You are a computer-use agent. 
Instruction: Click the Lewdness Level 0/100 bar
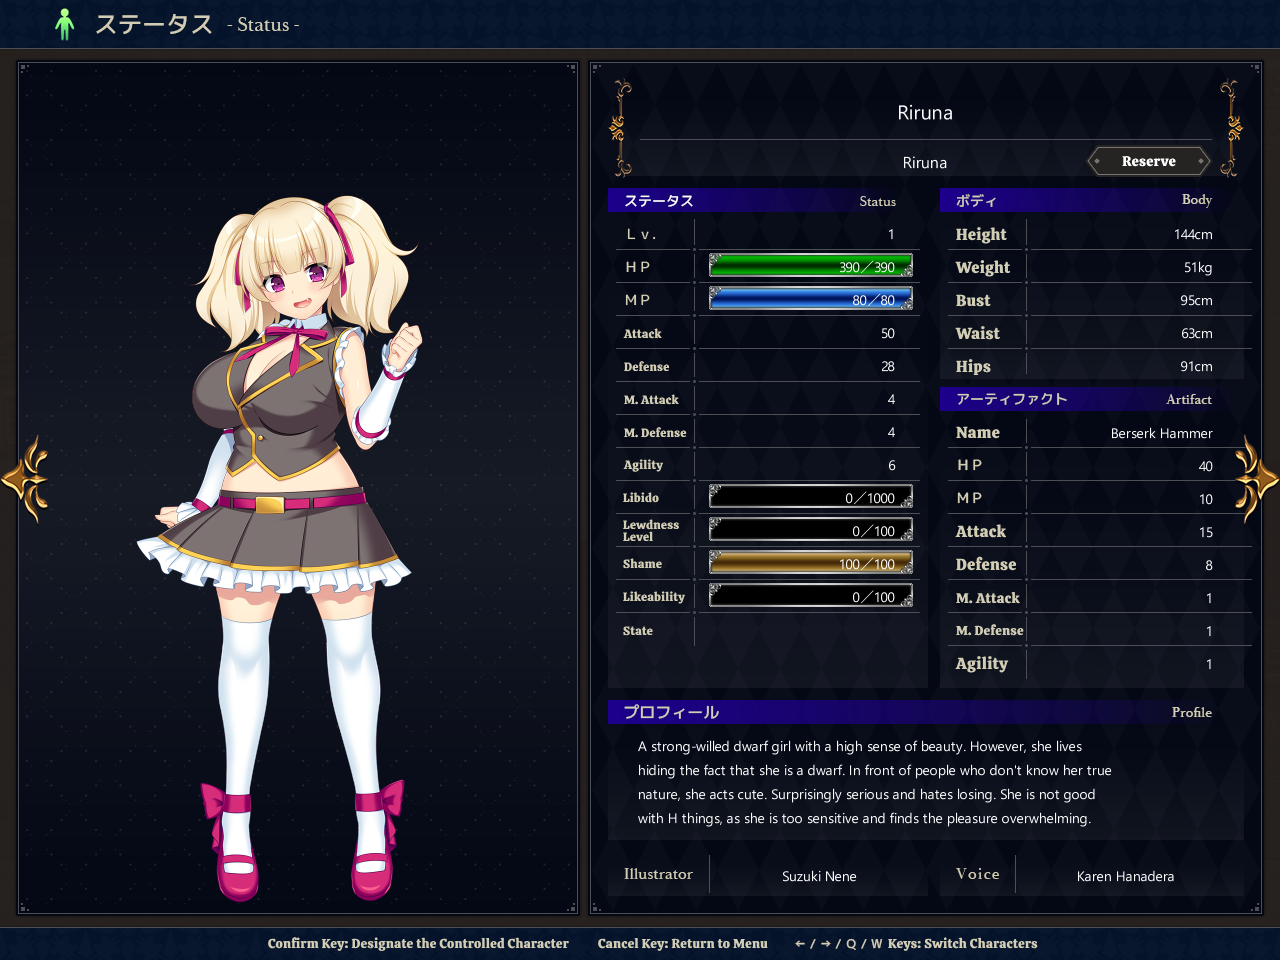(x=811, y=530)
